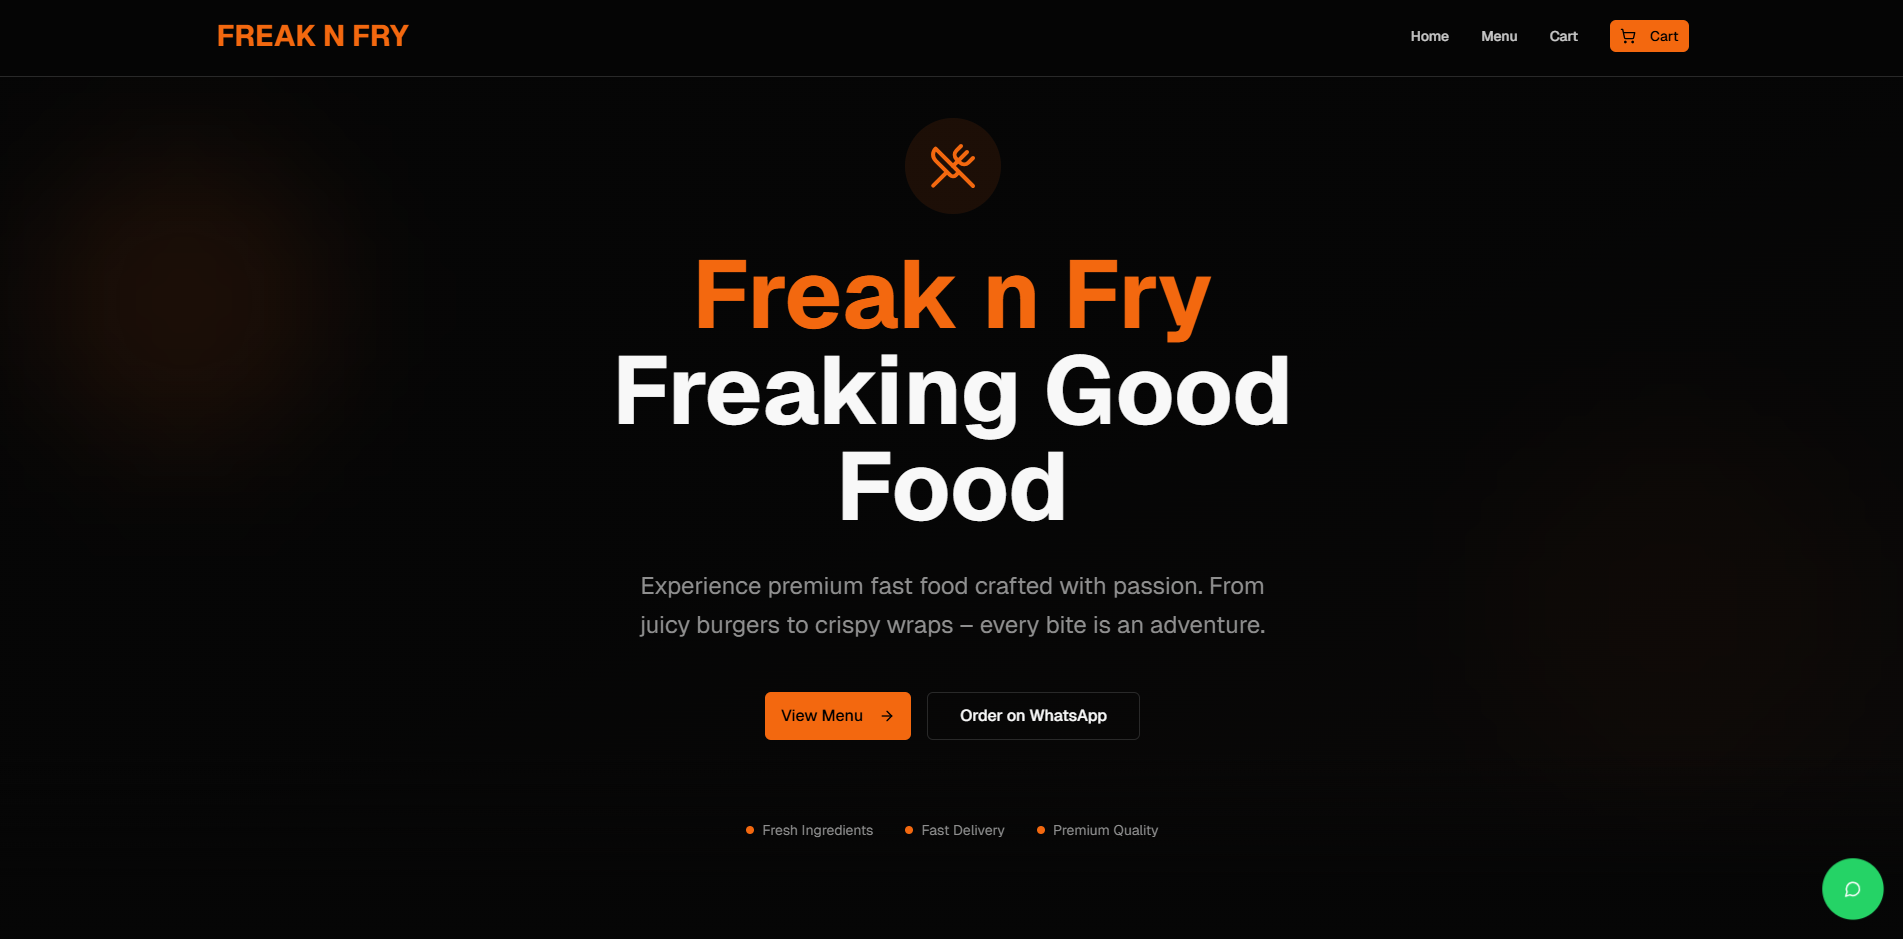Order on WhatsApp button
This screenshot has height=939, width=1903.
1033,716
